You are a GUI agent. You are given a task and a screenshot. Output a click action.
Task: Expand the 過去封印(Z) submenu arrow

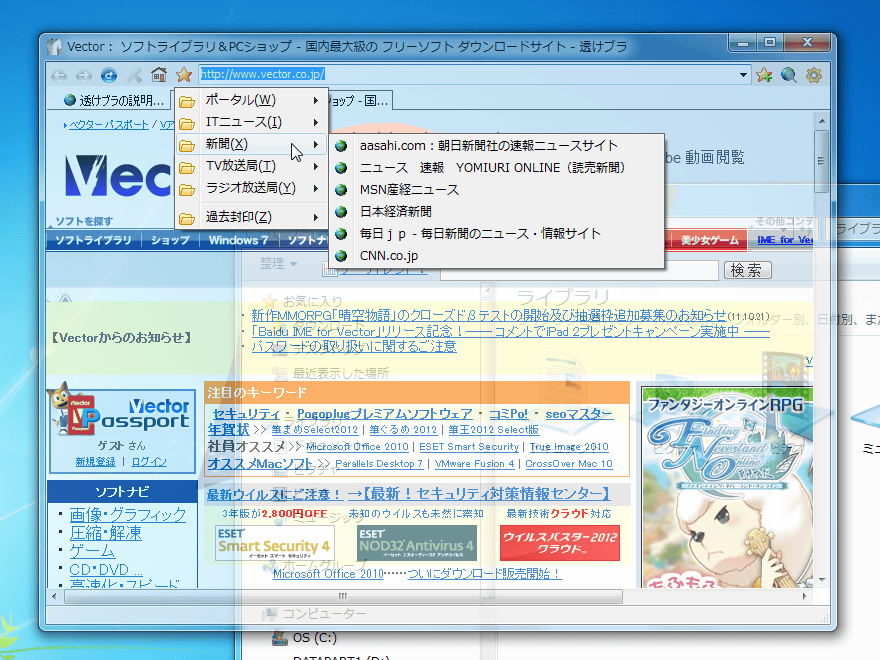pyautogui.click(x=316, y=218)
